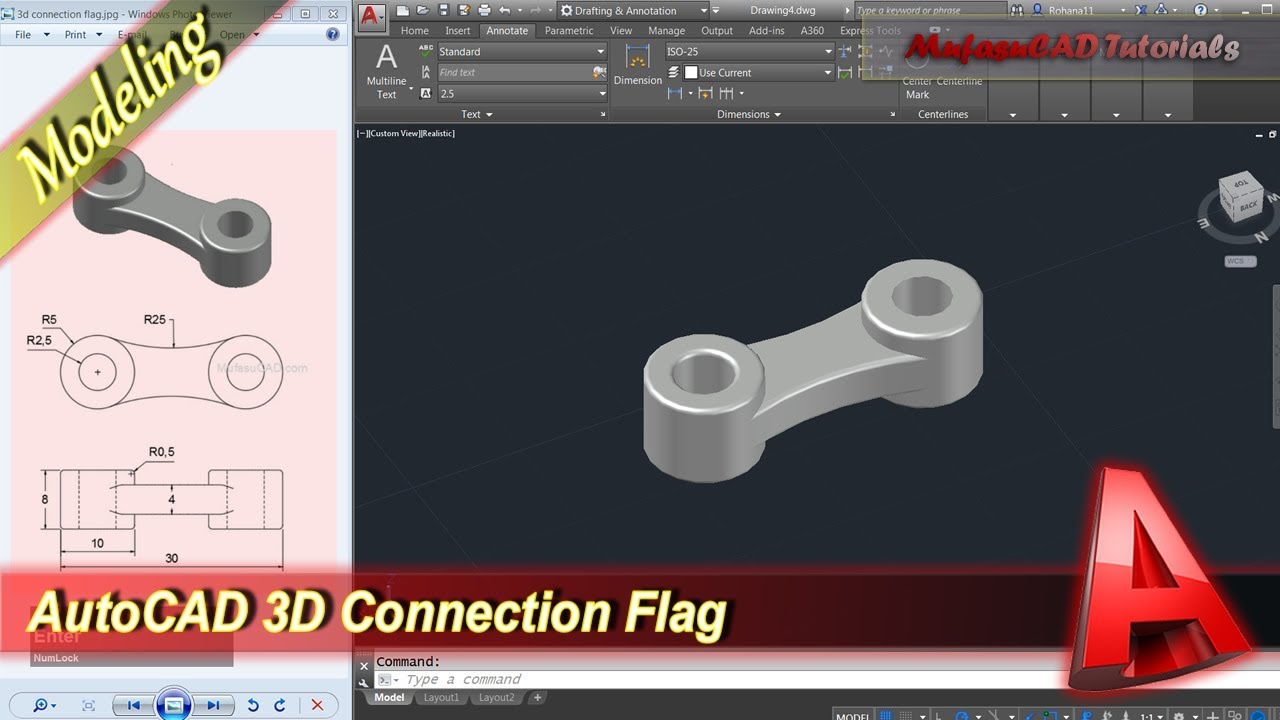Click the Quick dimension icon
Viewport: 1280px width, 720px height.
coord(706,93)
